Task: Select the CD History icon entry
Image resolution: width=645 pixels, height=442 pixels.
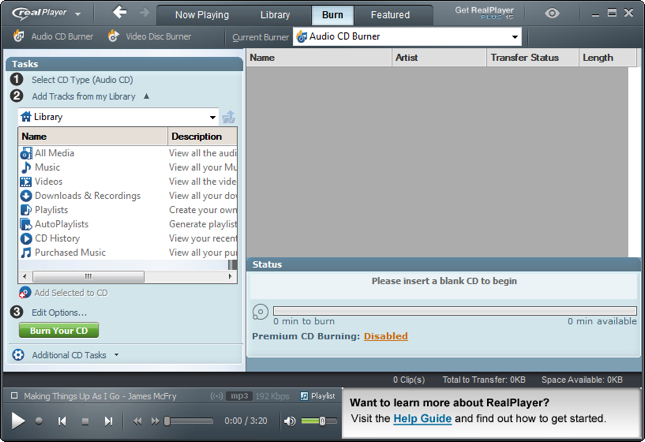Action: (x=26, y=238)
